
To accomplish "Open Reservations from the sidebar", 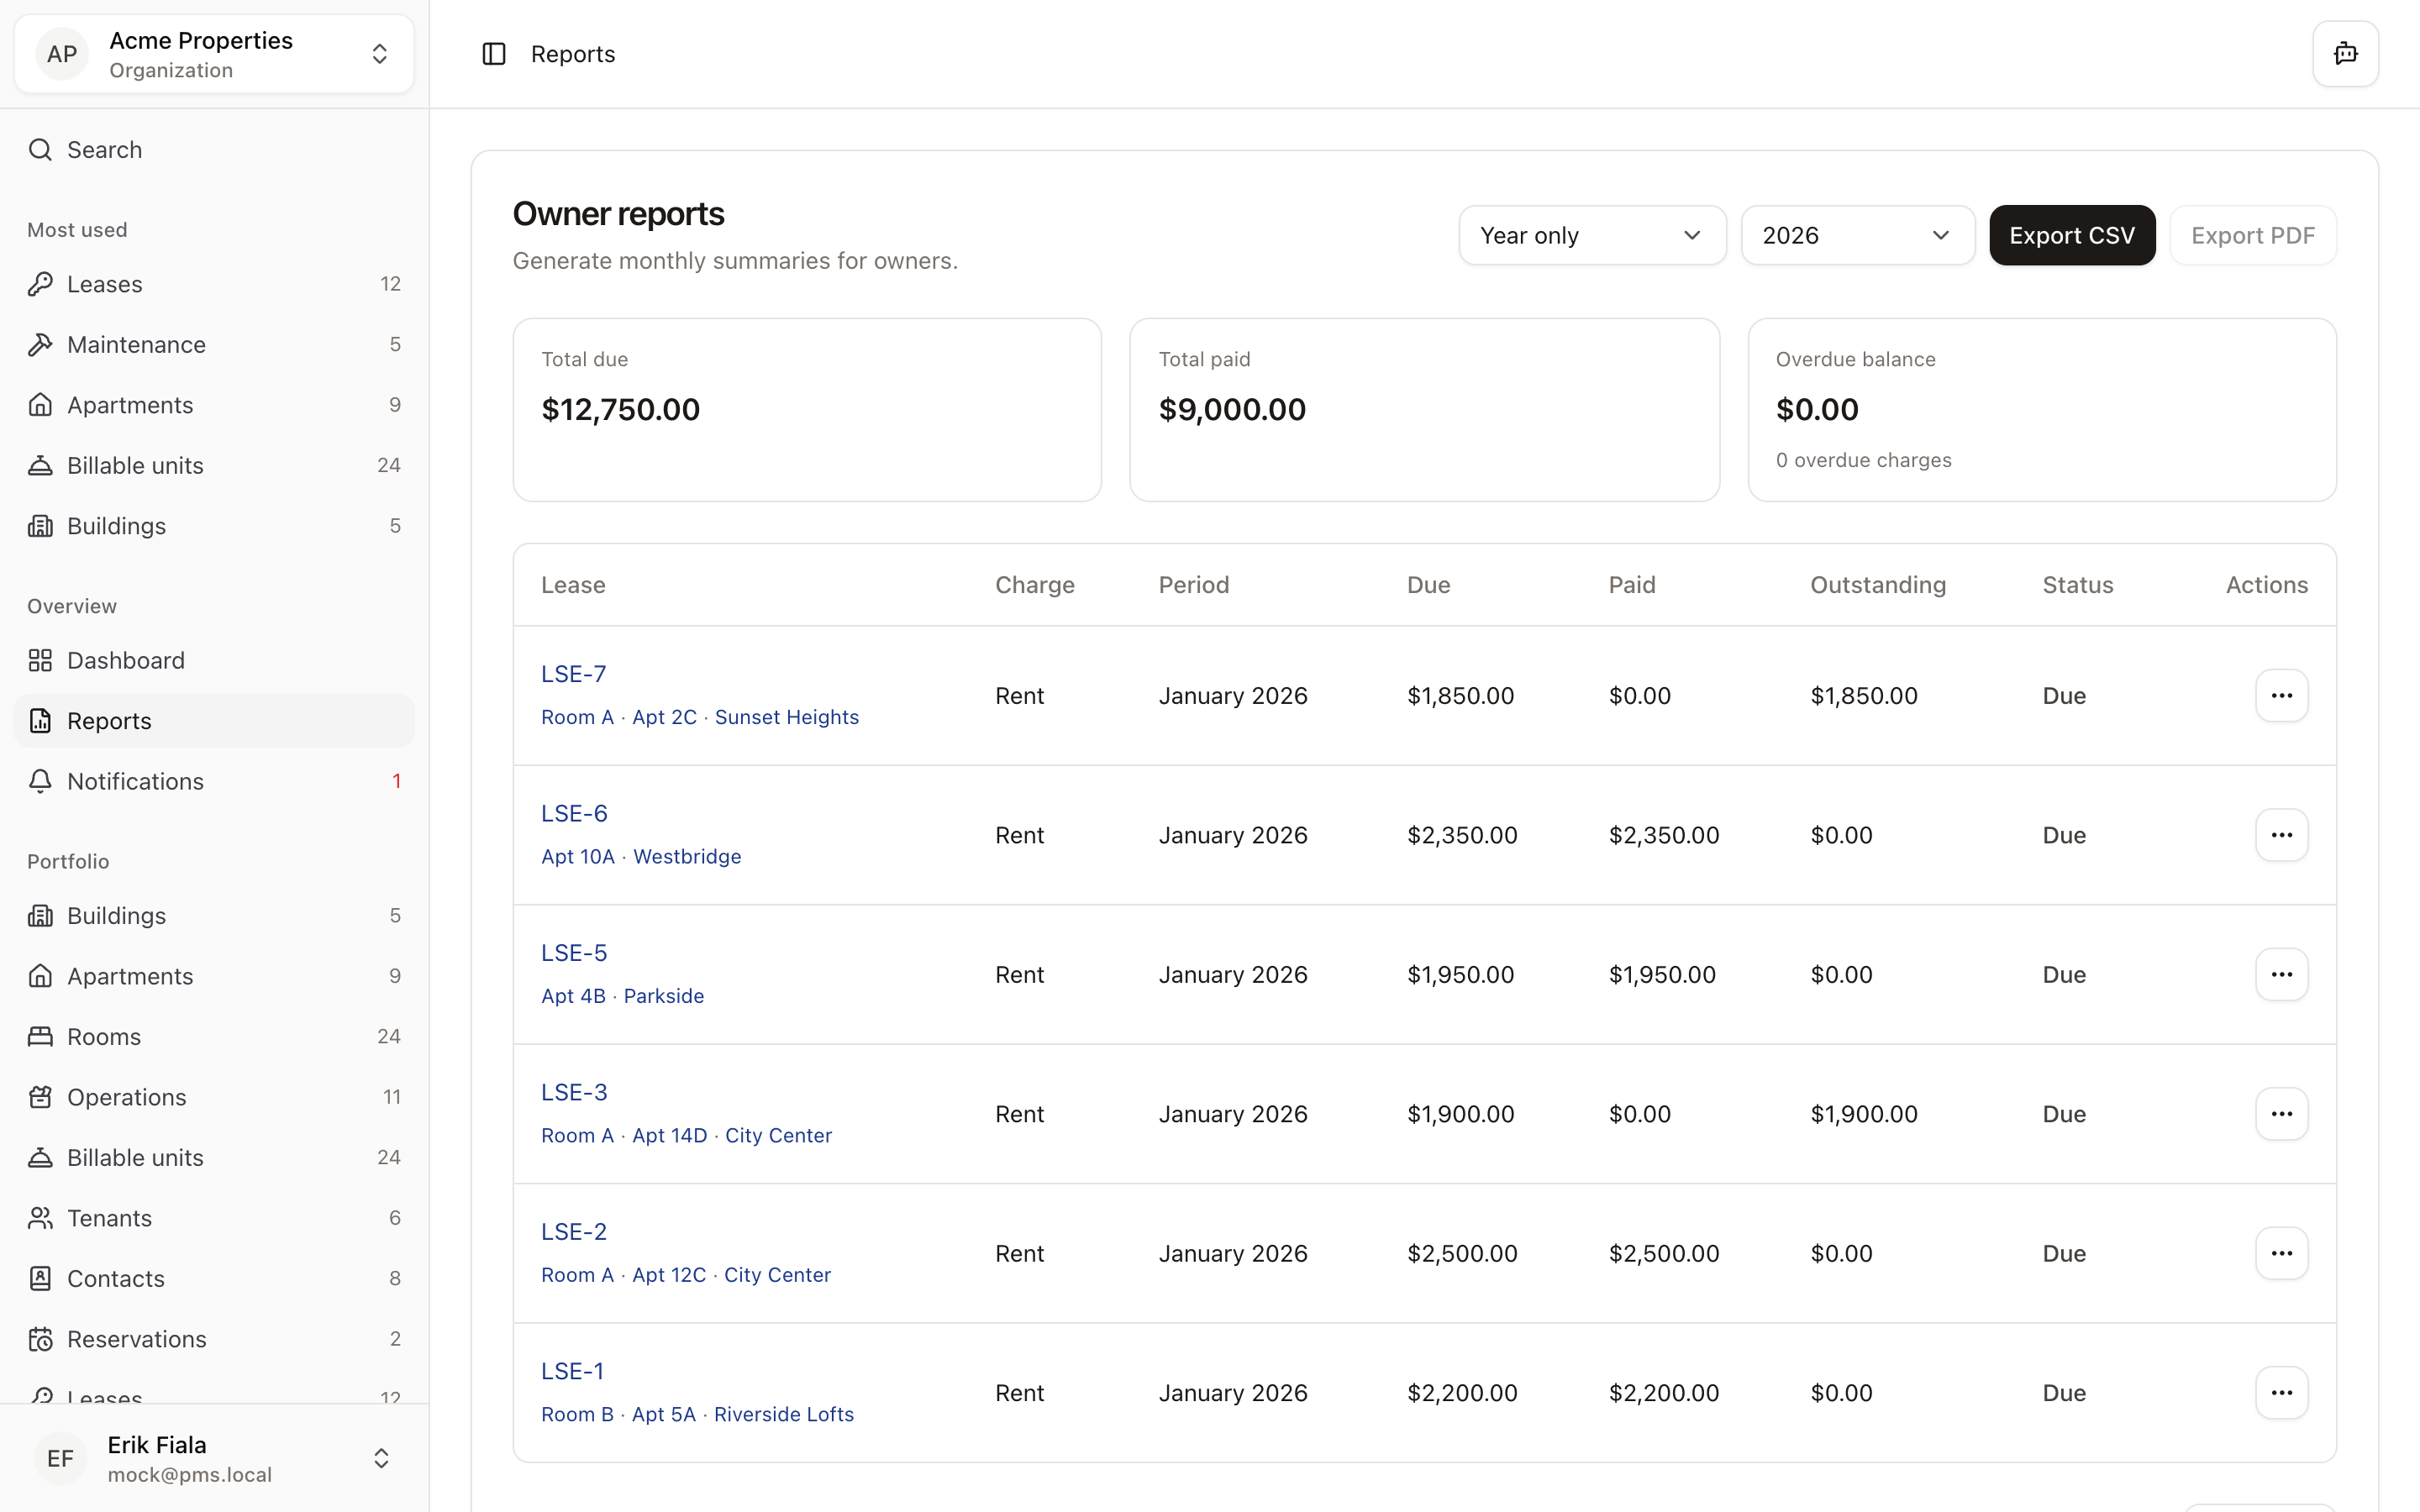I will 136,1339.
